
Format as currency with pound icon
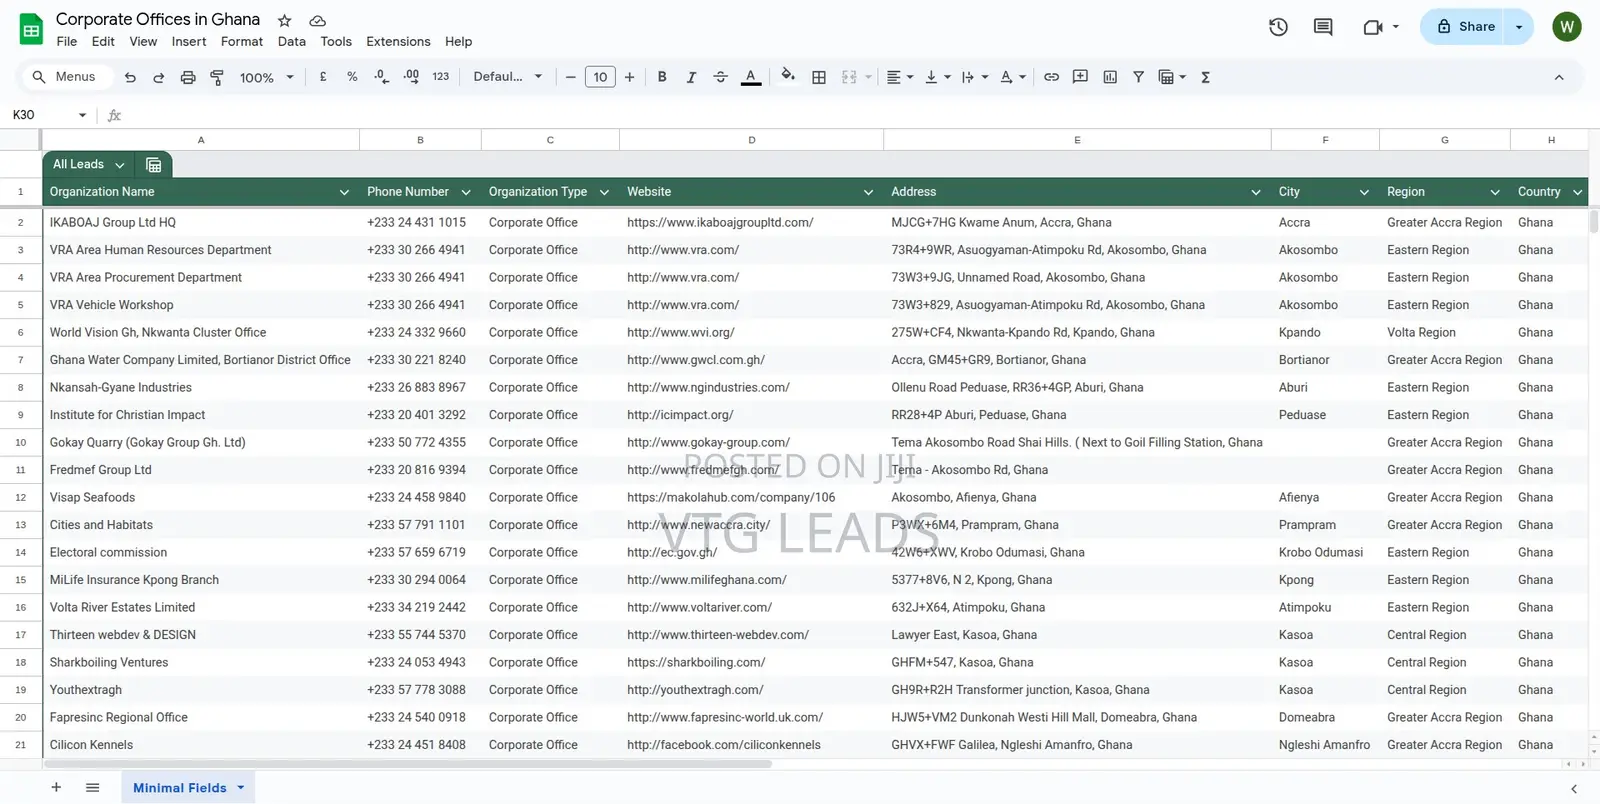(x=323, y=77)
